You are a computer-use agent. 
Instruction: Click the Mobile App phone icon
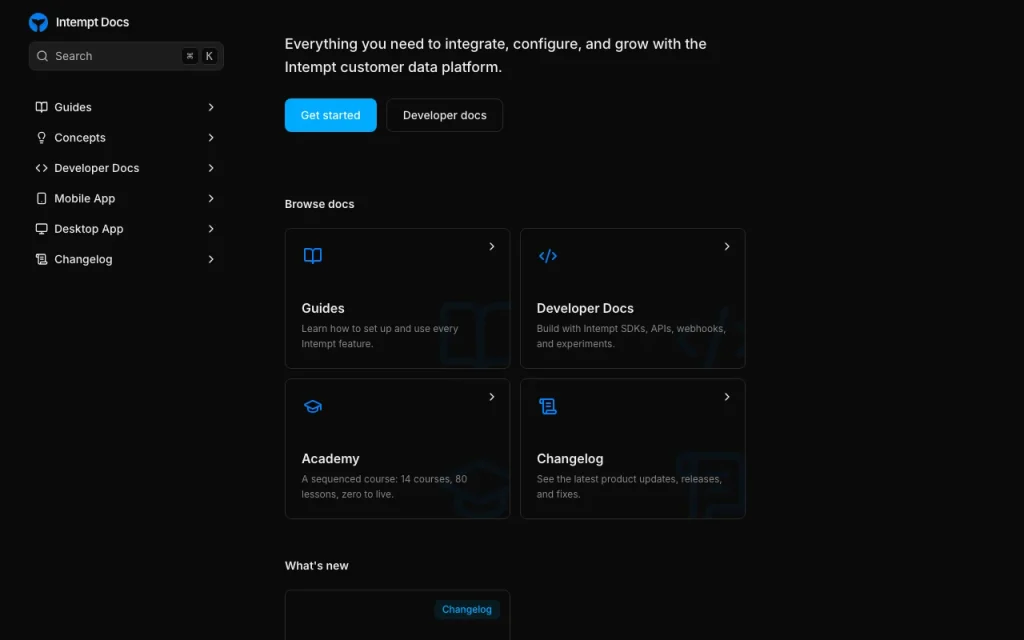(x=41, y=199)
